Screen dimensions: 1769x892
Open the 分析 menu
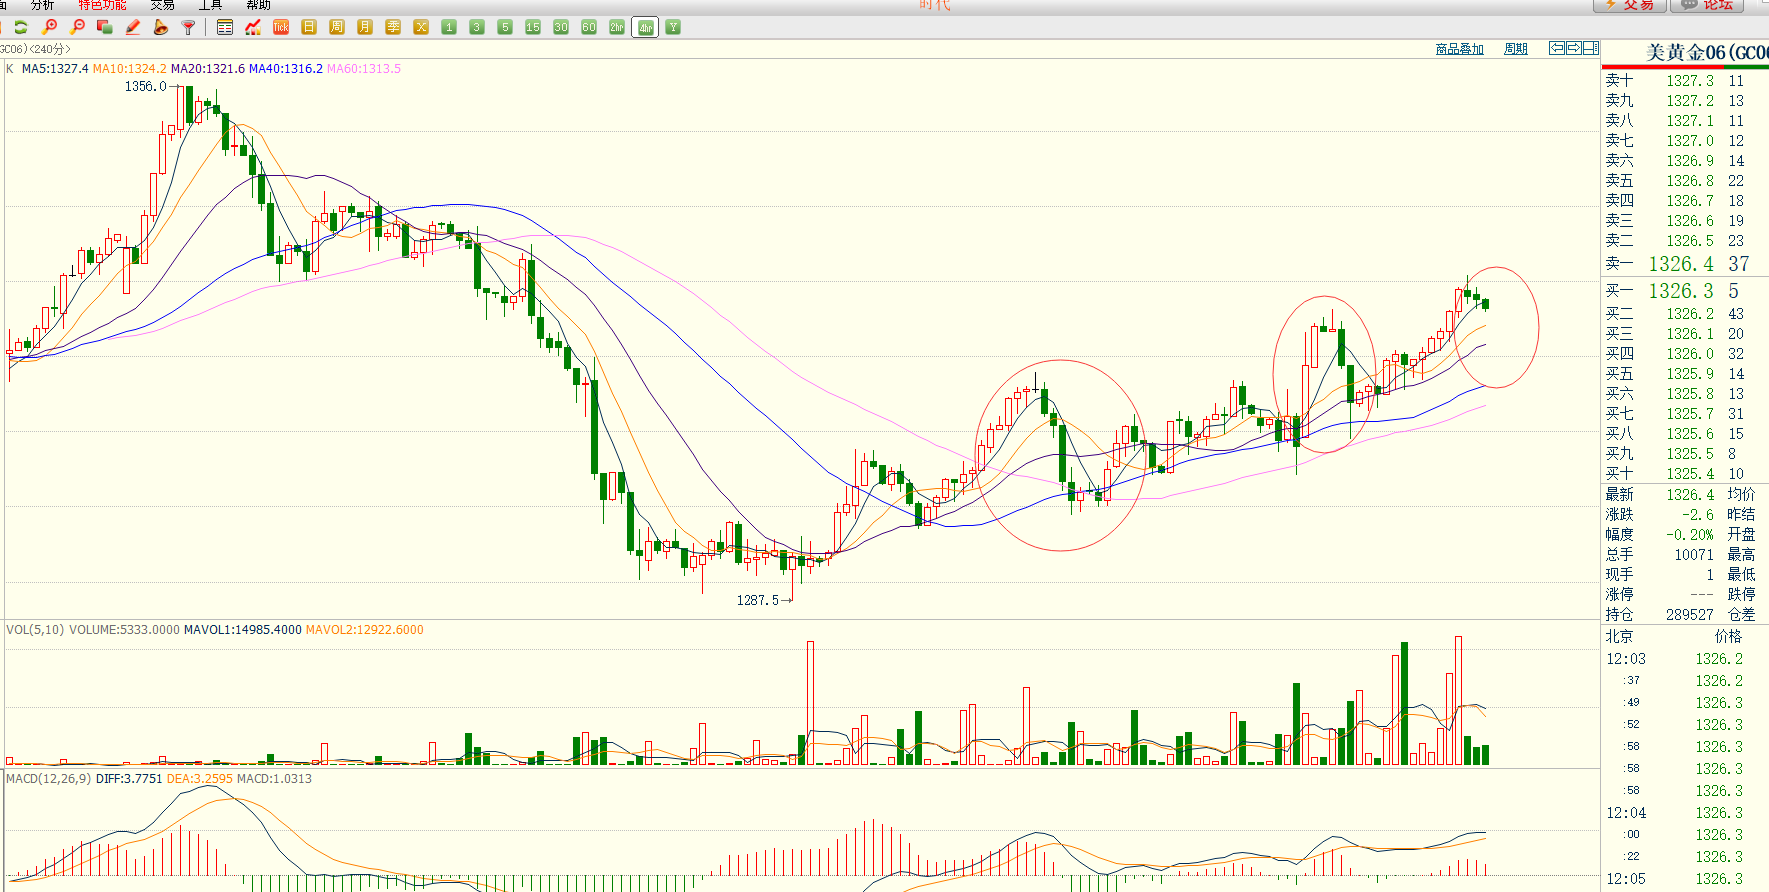[x=42, y=5]
